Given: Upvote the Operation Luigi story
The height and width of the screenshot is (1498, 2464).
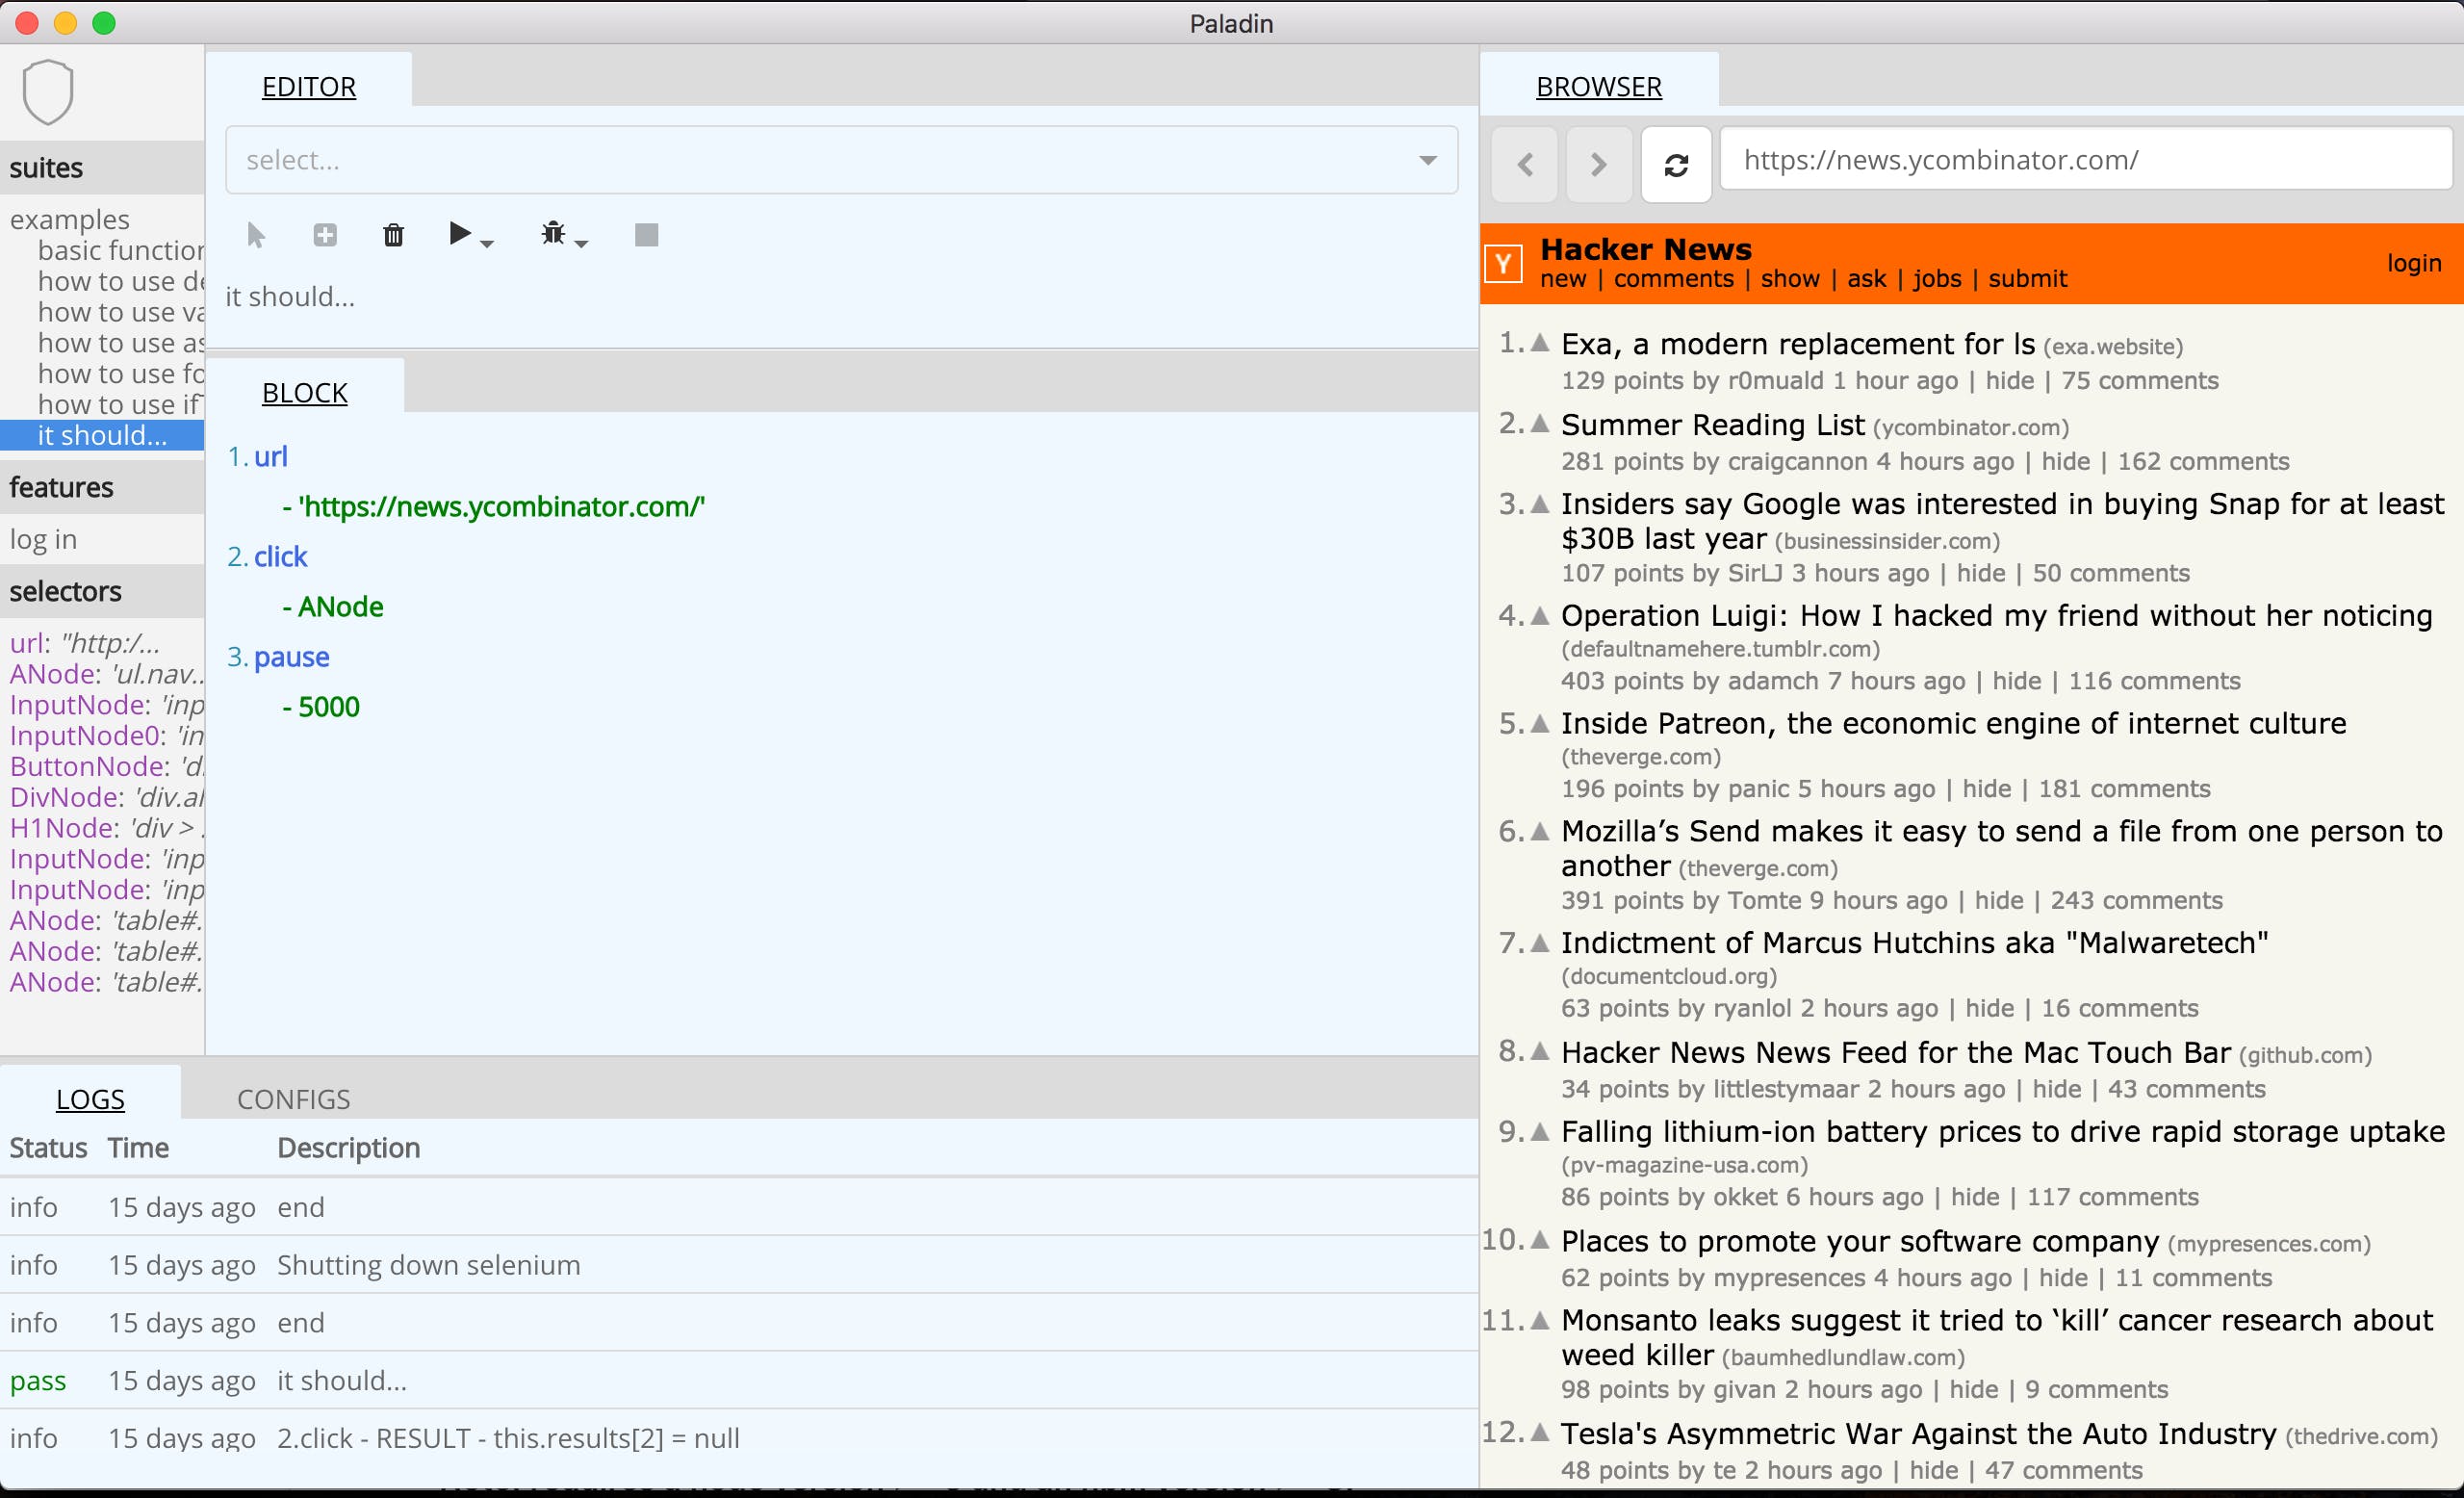Looking at the screenshot, I should [x=1540, y=615].
